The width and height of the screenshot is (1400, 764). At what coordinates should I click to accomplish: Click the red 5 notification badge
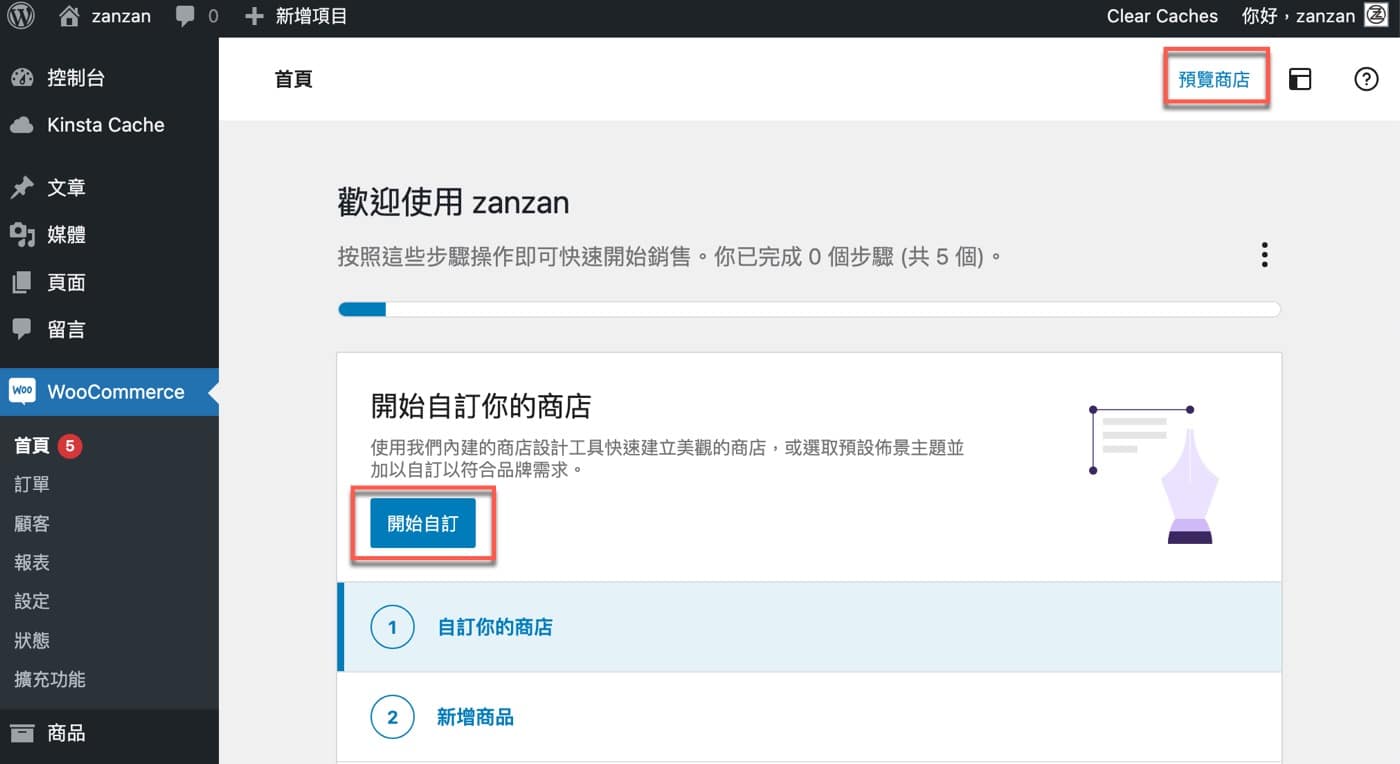click(69, 446)
